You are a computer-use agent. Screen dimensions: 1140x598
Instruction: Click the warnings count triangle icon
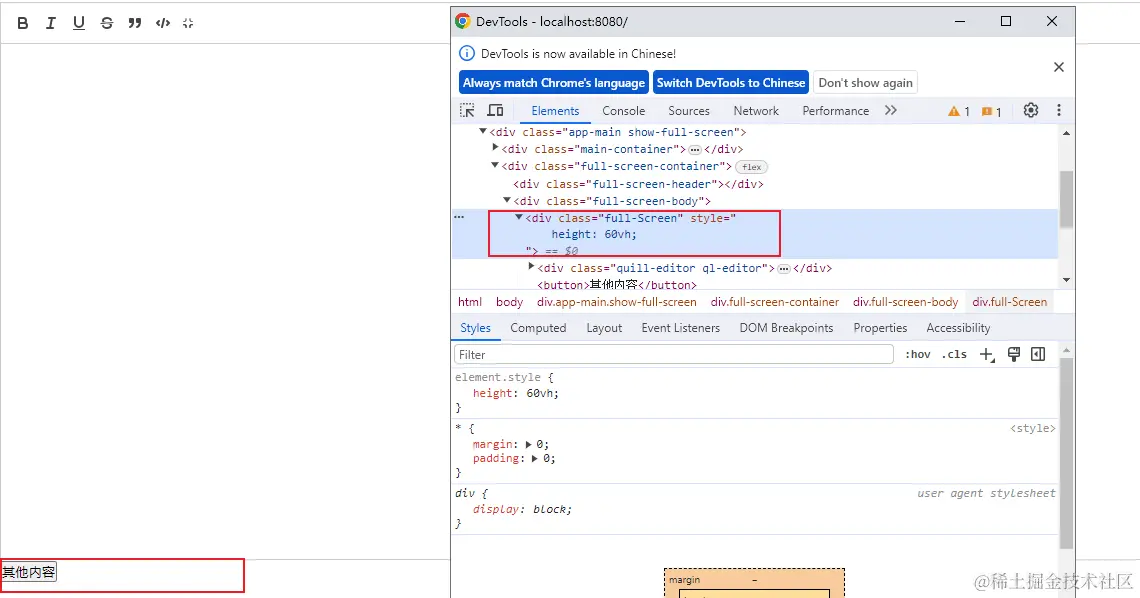pos(959,111)
